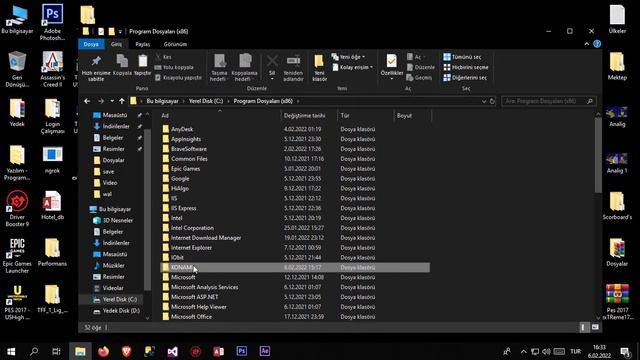The image size is (640, 360).
Task: Expand address bar history dropdown
Action: click(484, 101)
